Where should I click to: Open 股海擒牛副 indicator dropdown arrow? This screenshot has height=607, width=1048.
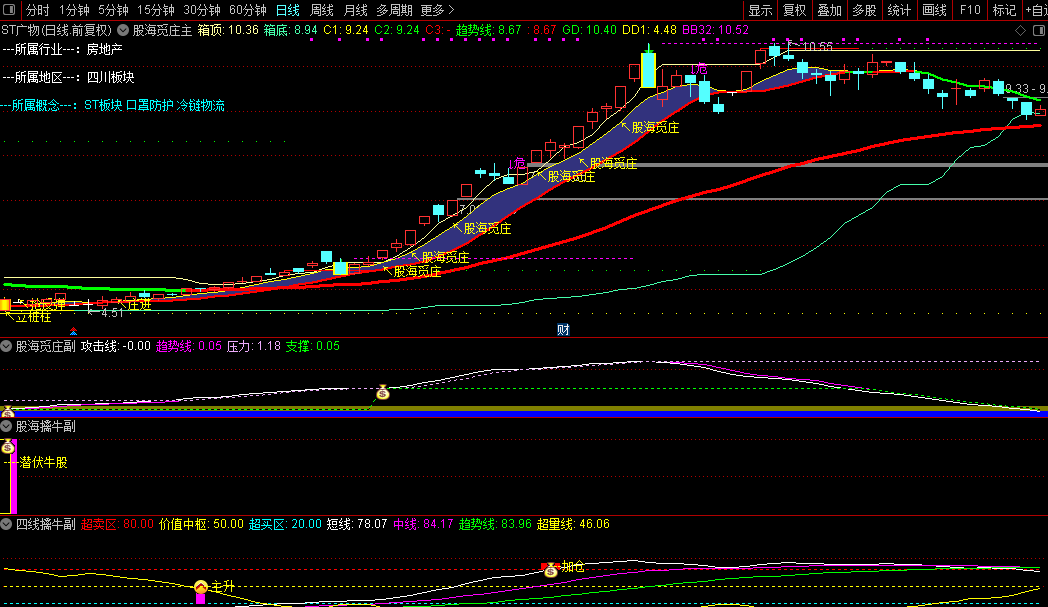coord(6,426)
